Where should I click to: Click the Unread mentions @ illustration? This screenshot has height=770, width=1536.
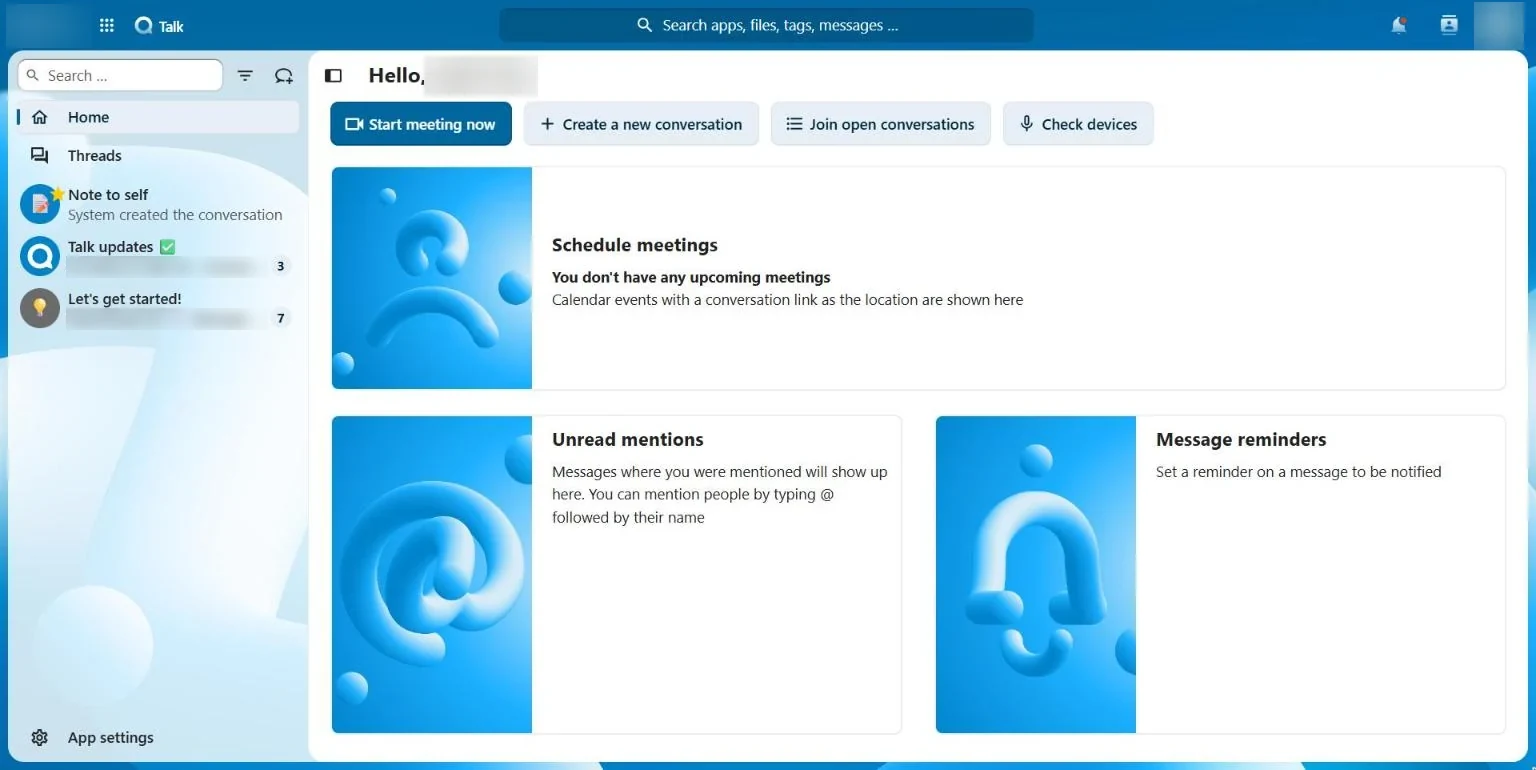(432, 575)
